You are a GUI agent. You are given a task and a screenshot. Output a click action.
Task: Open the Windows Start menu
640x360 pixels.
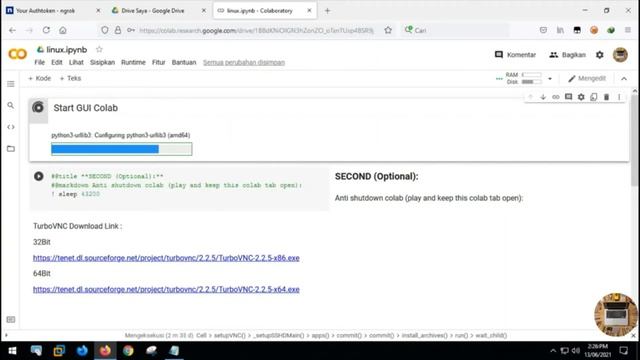[12, 351]
